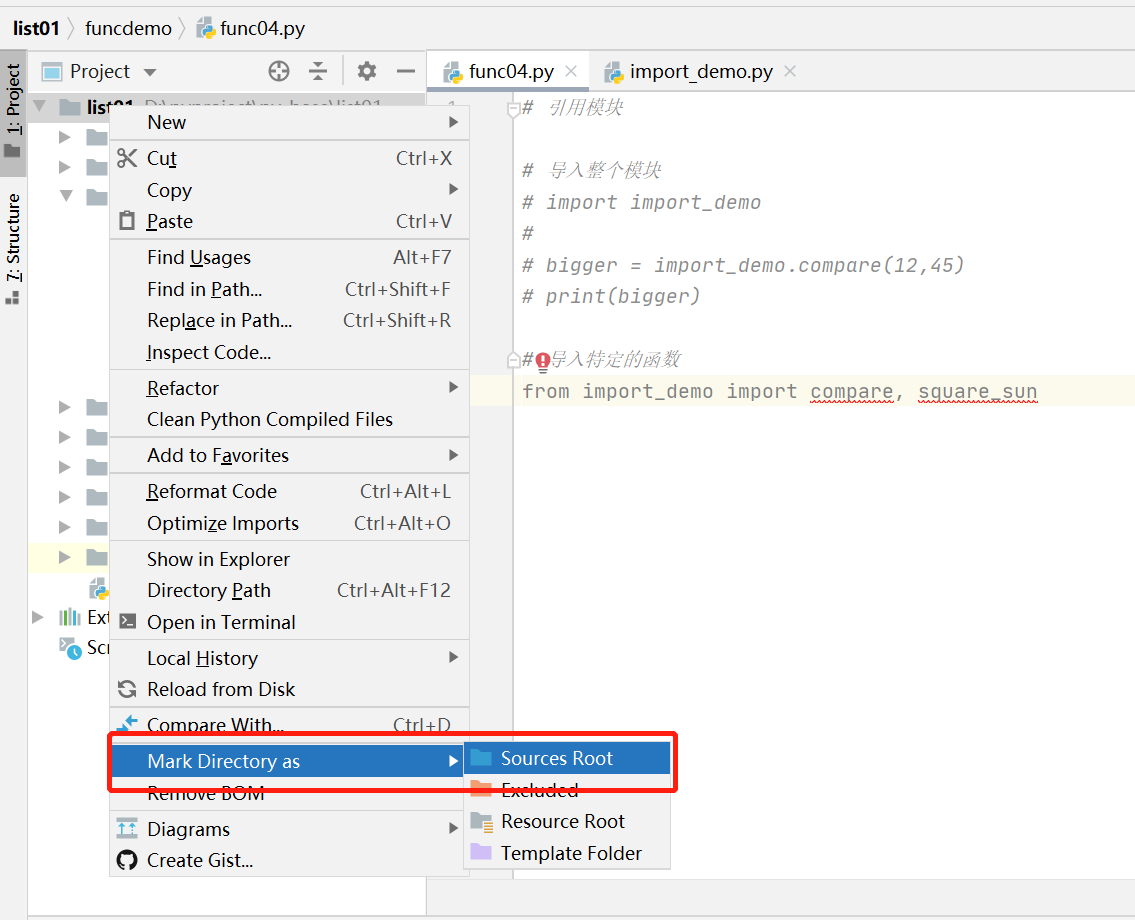Select Inspect Code menu entry

tap(290, 353)
